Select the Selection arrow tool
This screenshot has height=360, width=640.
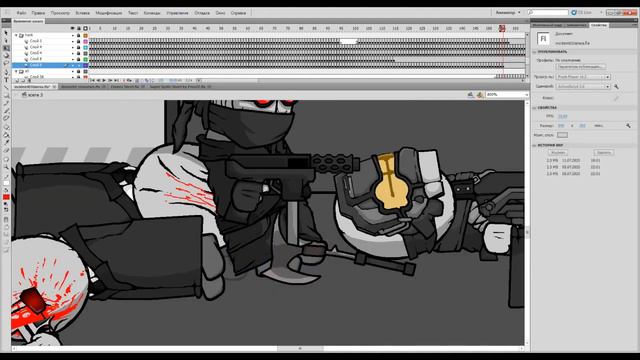click(6, 33)
